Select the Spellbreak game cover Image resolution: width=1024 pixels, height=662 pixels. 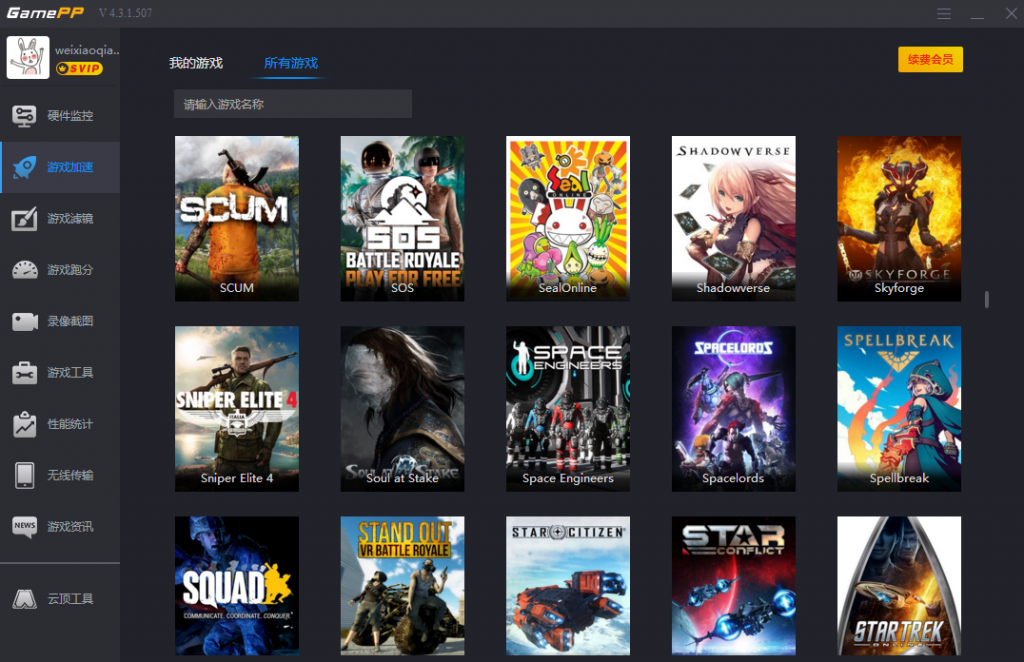[899, 409]
